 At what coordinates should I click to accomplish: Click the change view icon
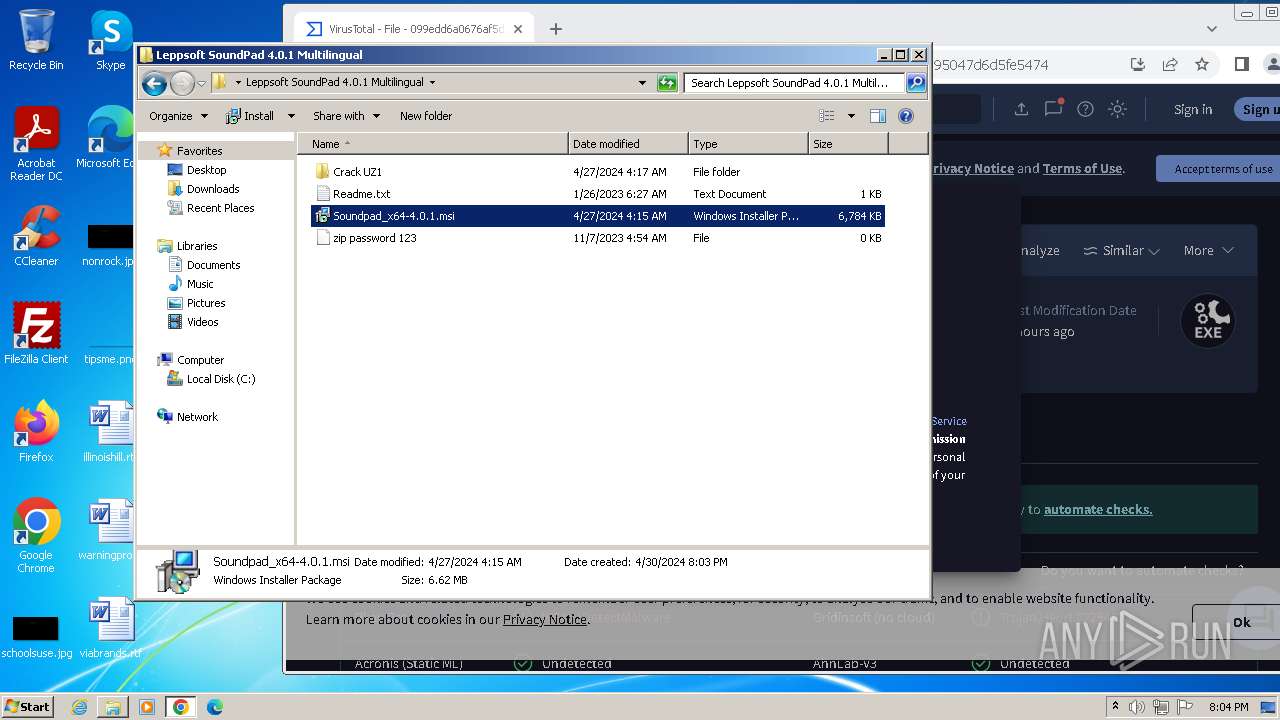tap(827, 116)
